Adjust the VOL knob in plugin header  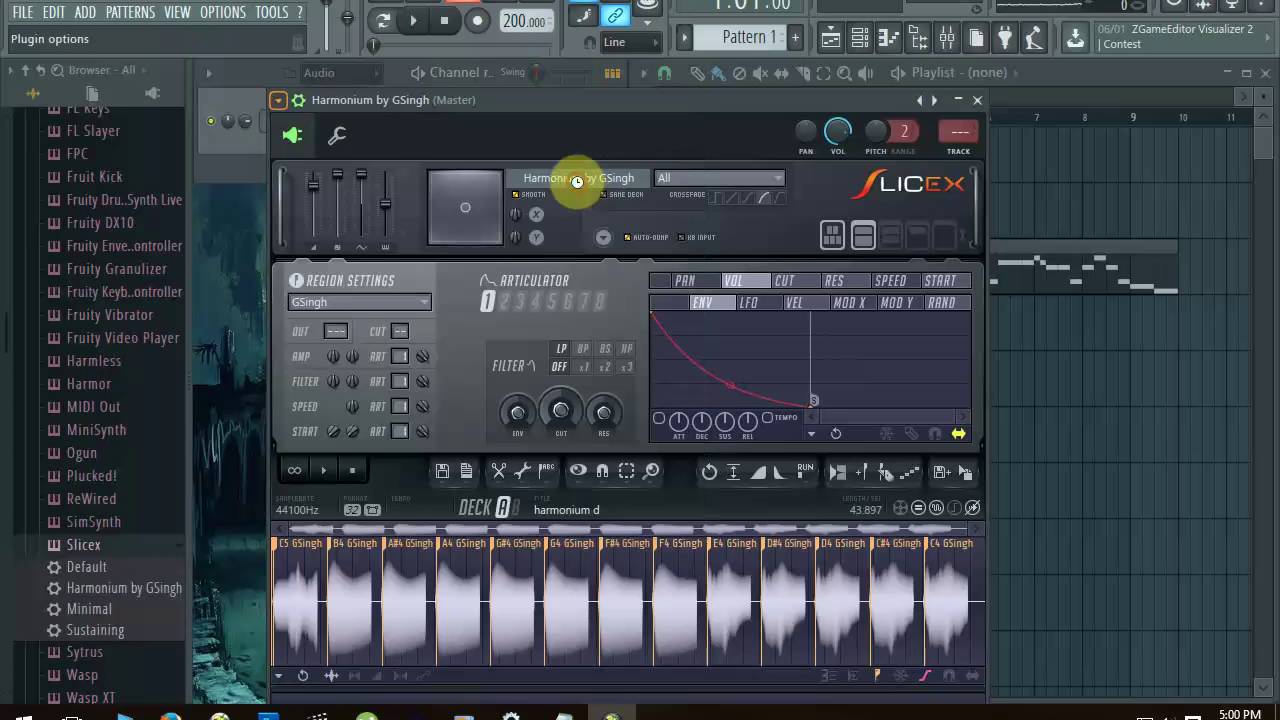point(838,130)
